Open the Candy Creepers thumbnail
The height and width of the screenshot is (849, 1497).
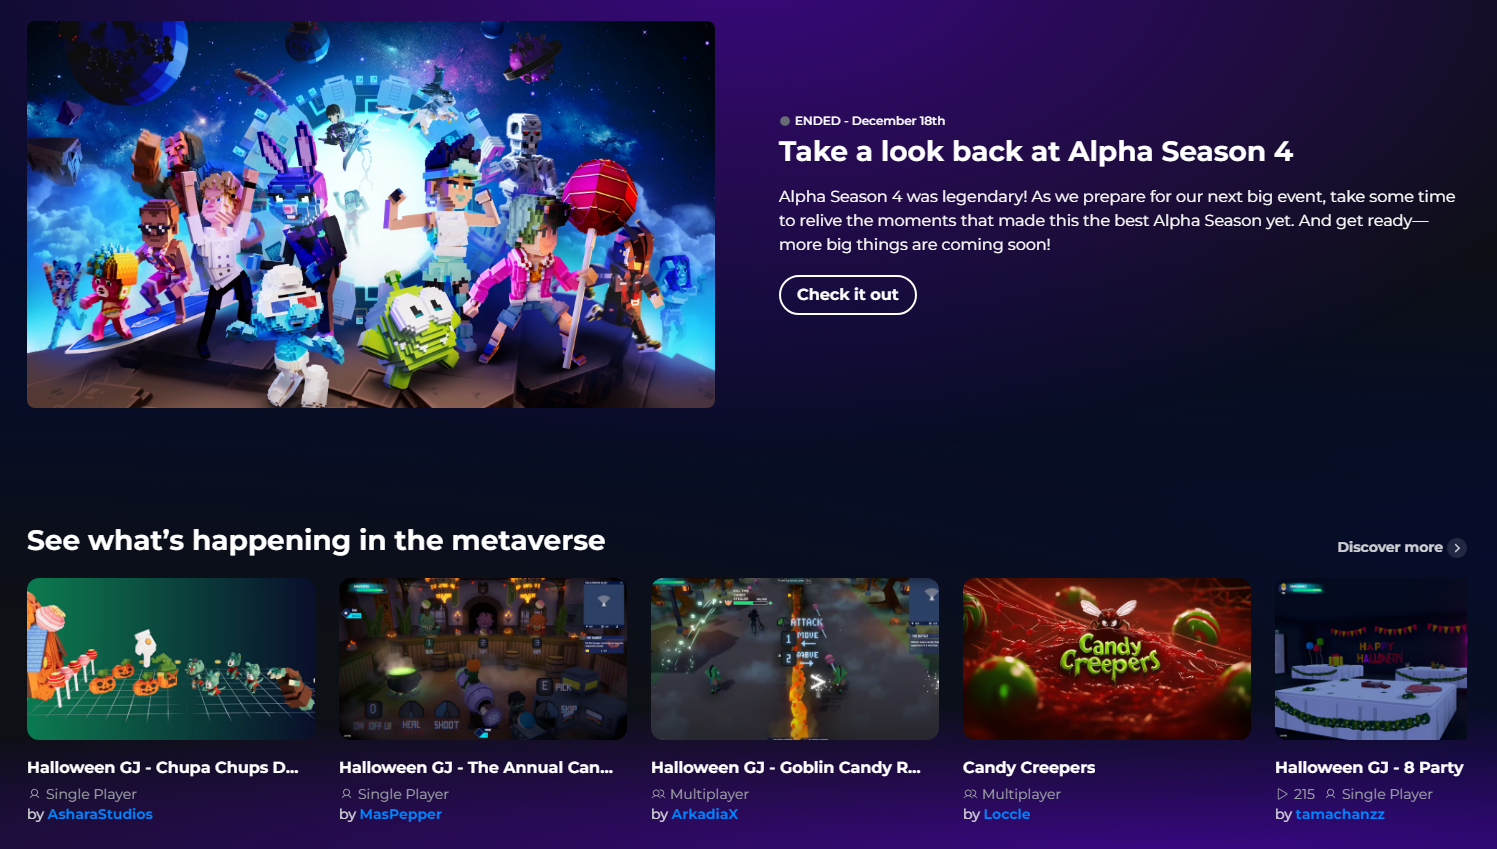[x=1107, y=659]
